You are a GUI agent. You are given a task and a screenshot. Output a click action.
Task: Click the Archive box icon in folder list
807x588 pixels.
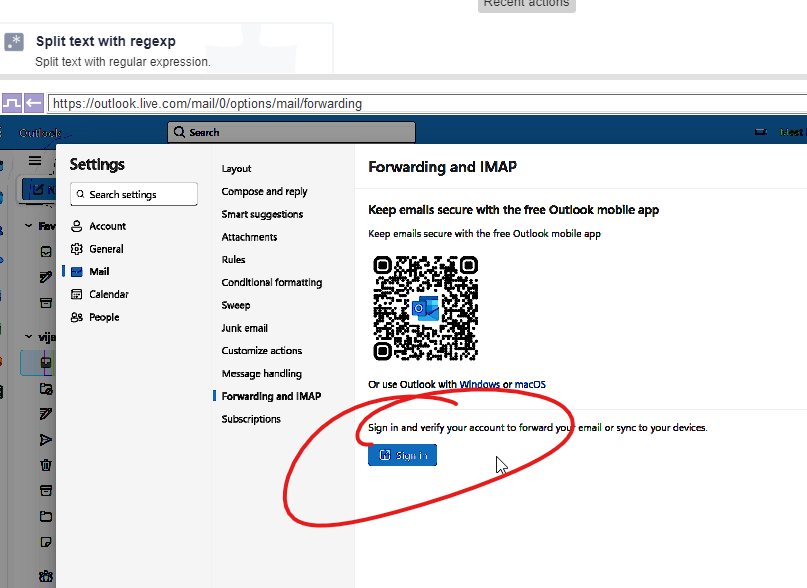click(45, 491)
